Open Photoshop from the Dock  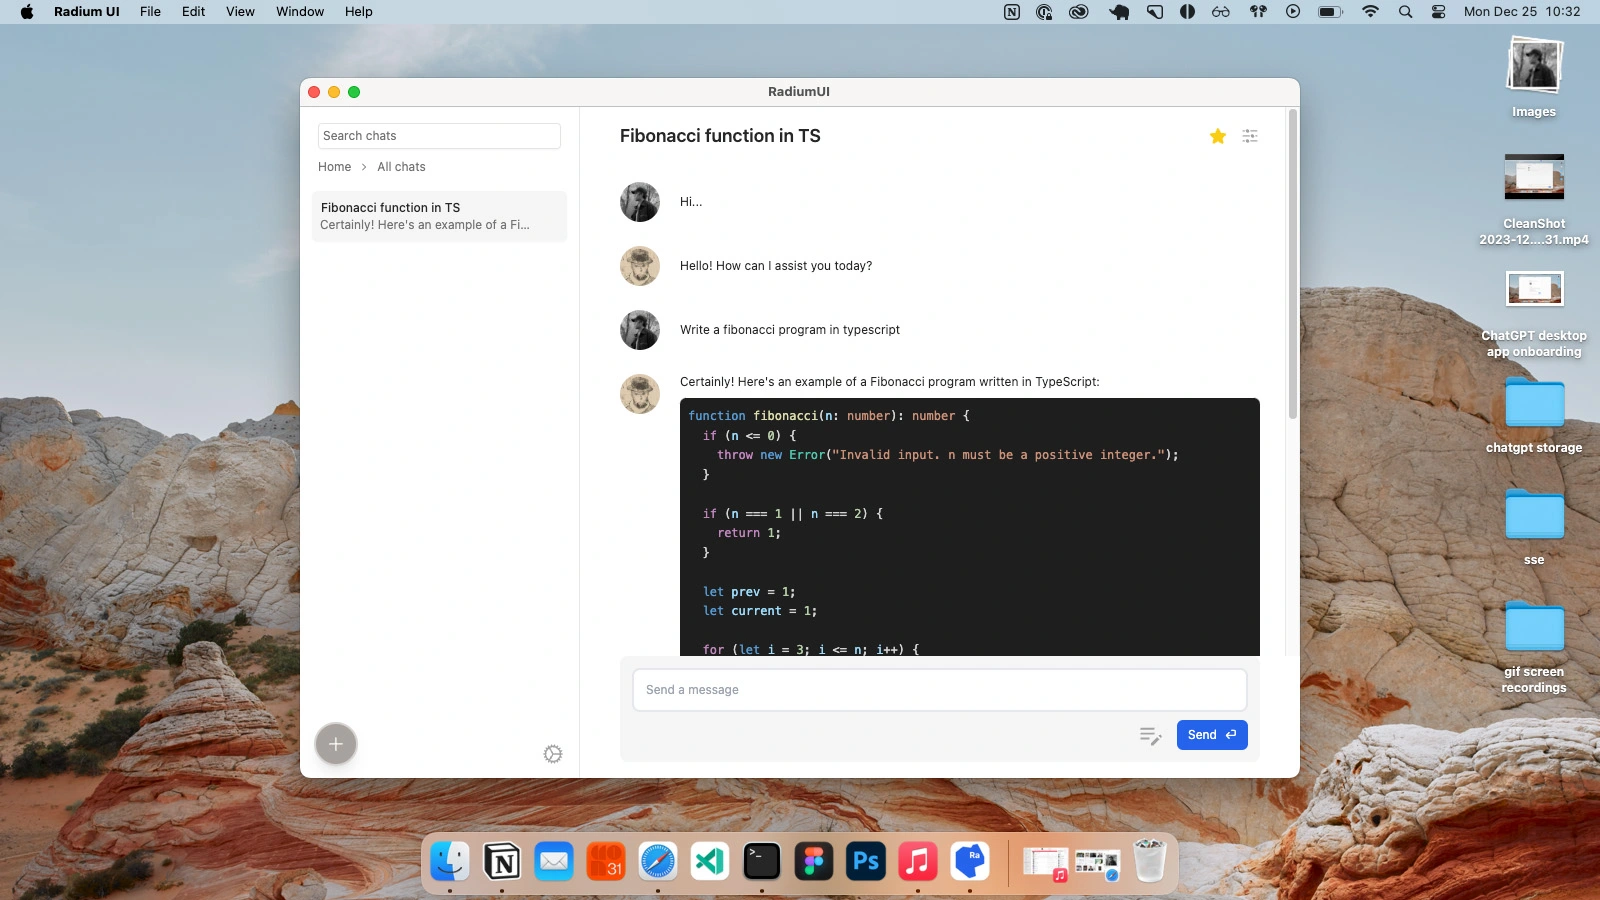[866, 861]
